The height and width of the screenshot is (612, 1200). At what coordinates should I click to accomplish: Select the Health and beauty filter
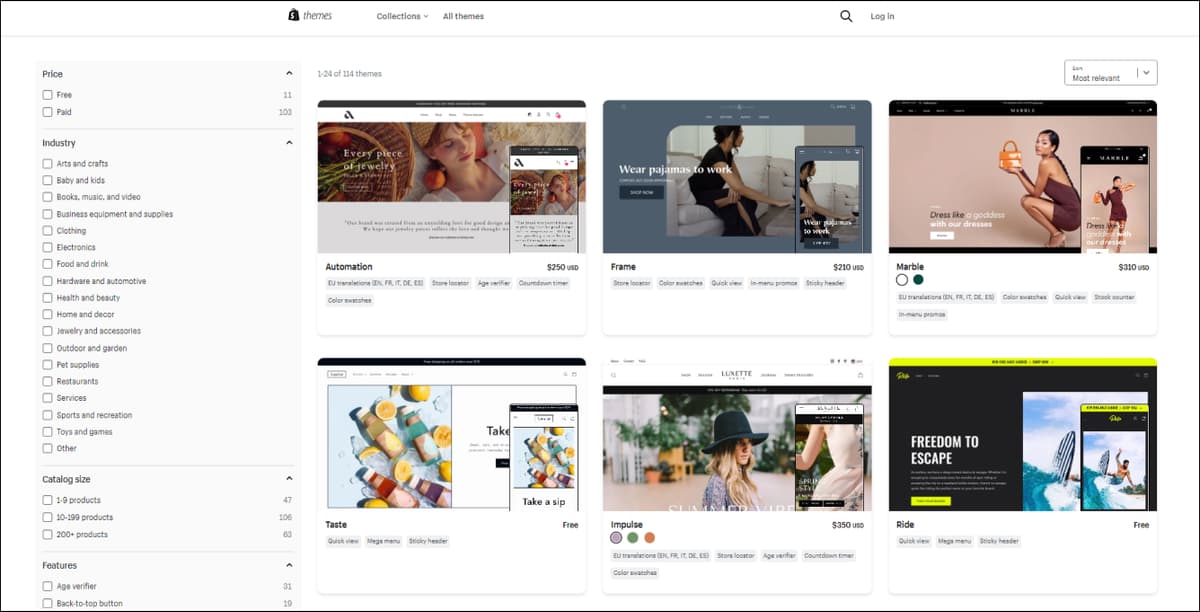coord(47,297)
